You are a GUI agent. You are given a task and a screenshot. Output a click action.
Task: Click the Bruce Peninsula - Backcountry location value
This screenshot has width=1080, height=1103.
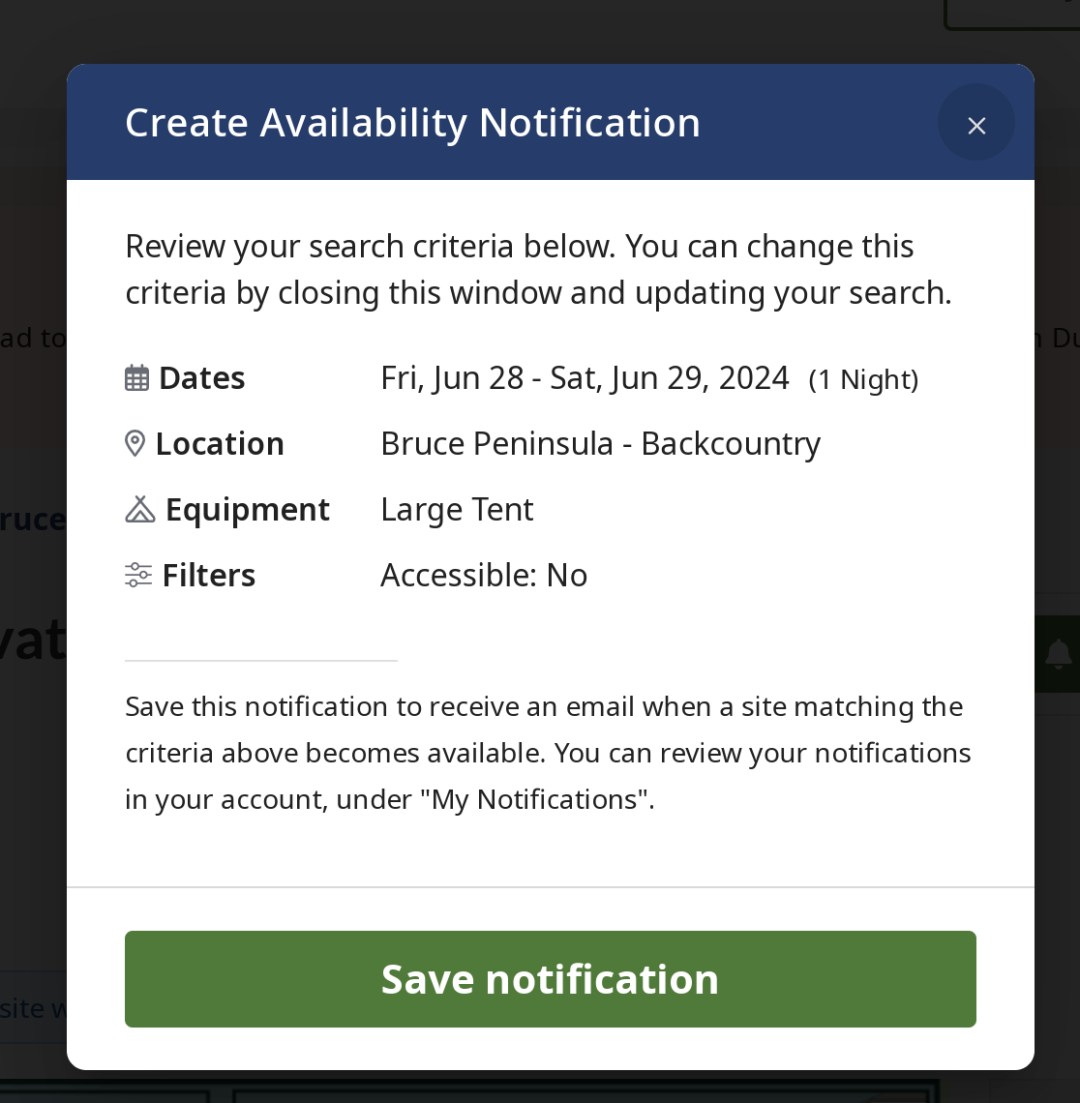(601, 444)
